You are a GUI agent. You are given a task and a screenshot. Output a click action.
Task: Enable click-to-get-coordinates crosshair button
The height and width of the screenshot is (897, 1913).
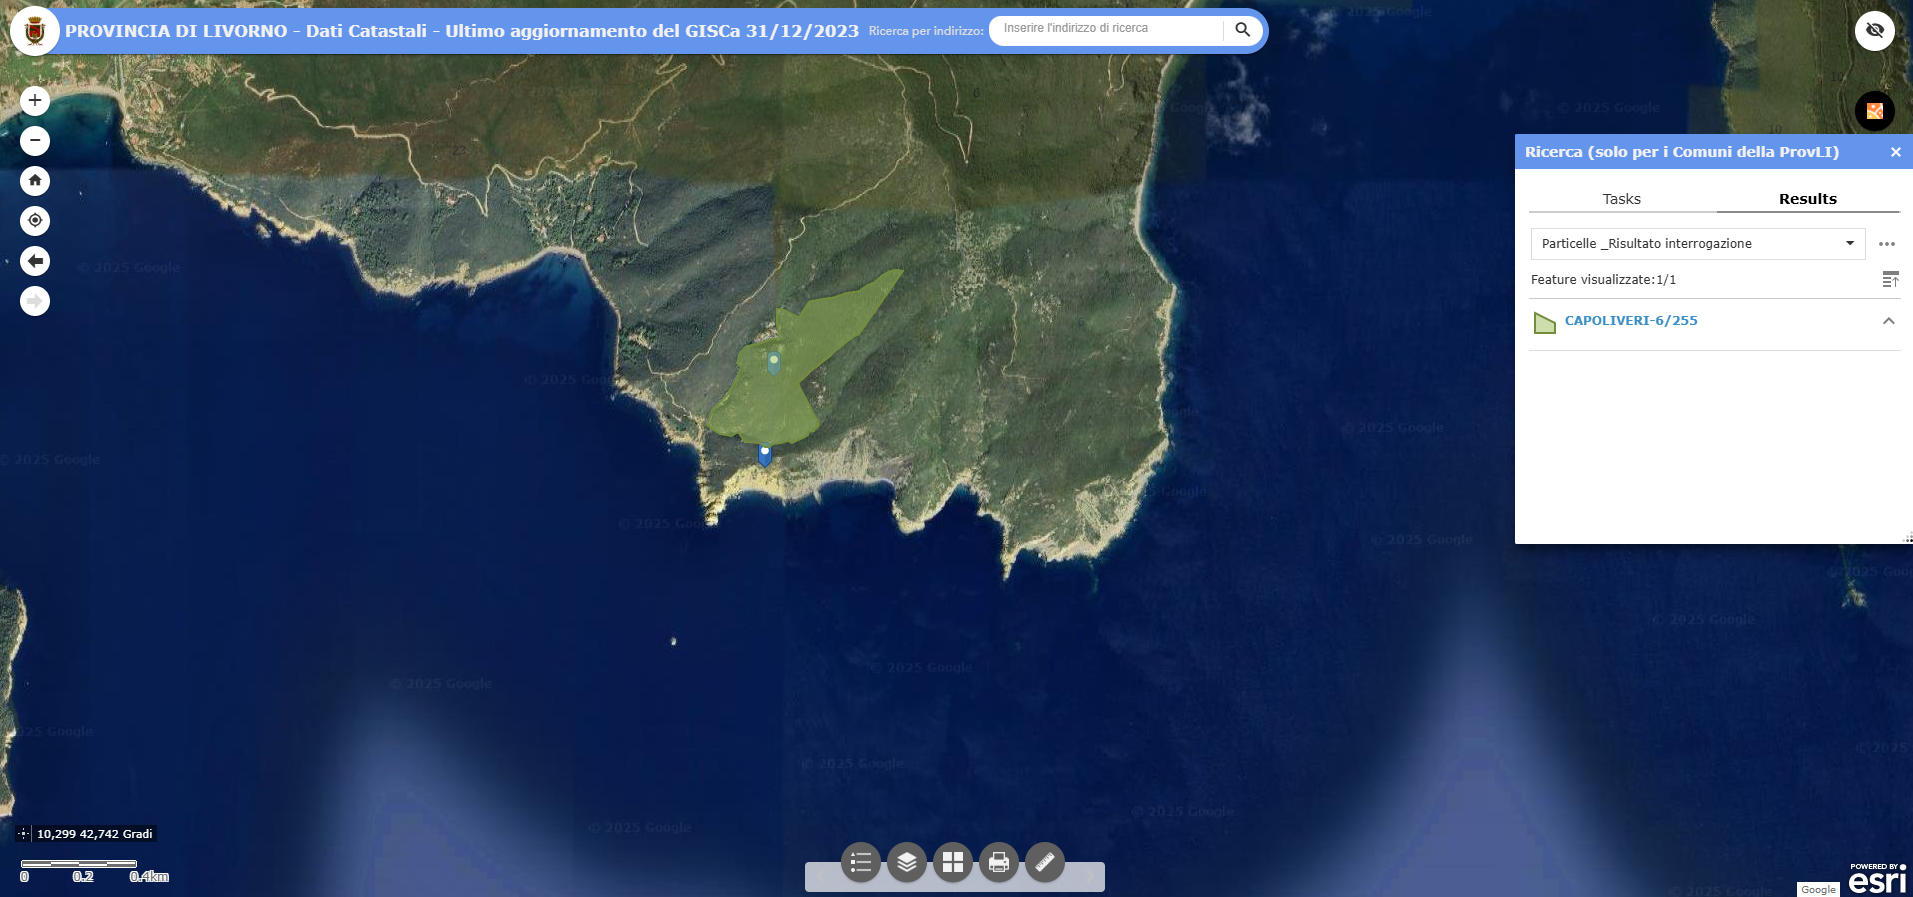click(24, 834)
